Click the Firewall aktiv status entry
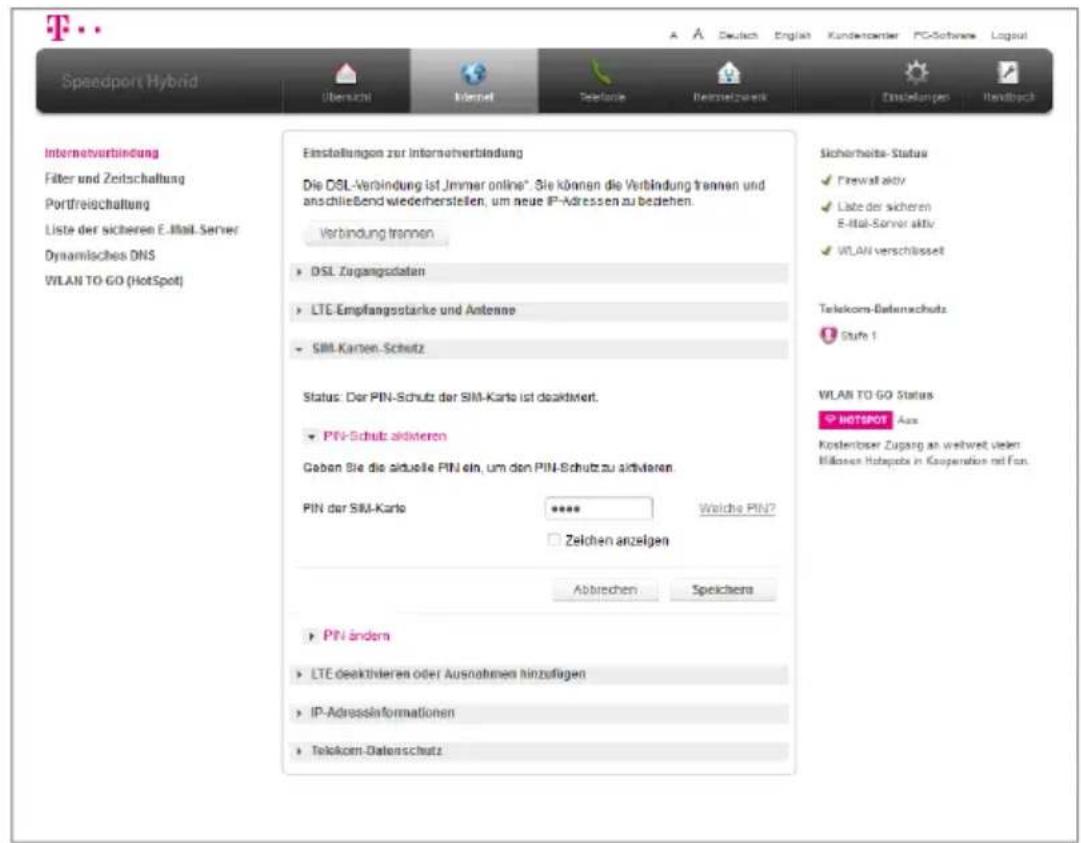The height and width of the screenshot is (843, 1081). point(863,181)
